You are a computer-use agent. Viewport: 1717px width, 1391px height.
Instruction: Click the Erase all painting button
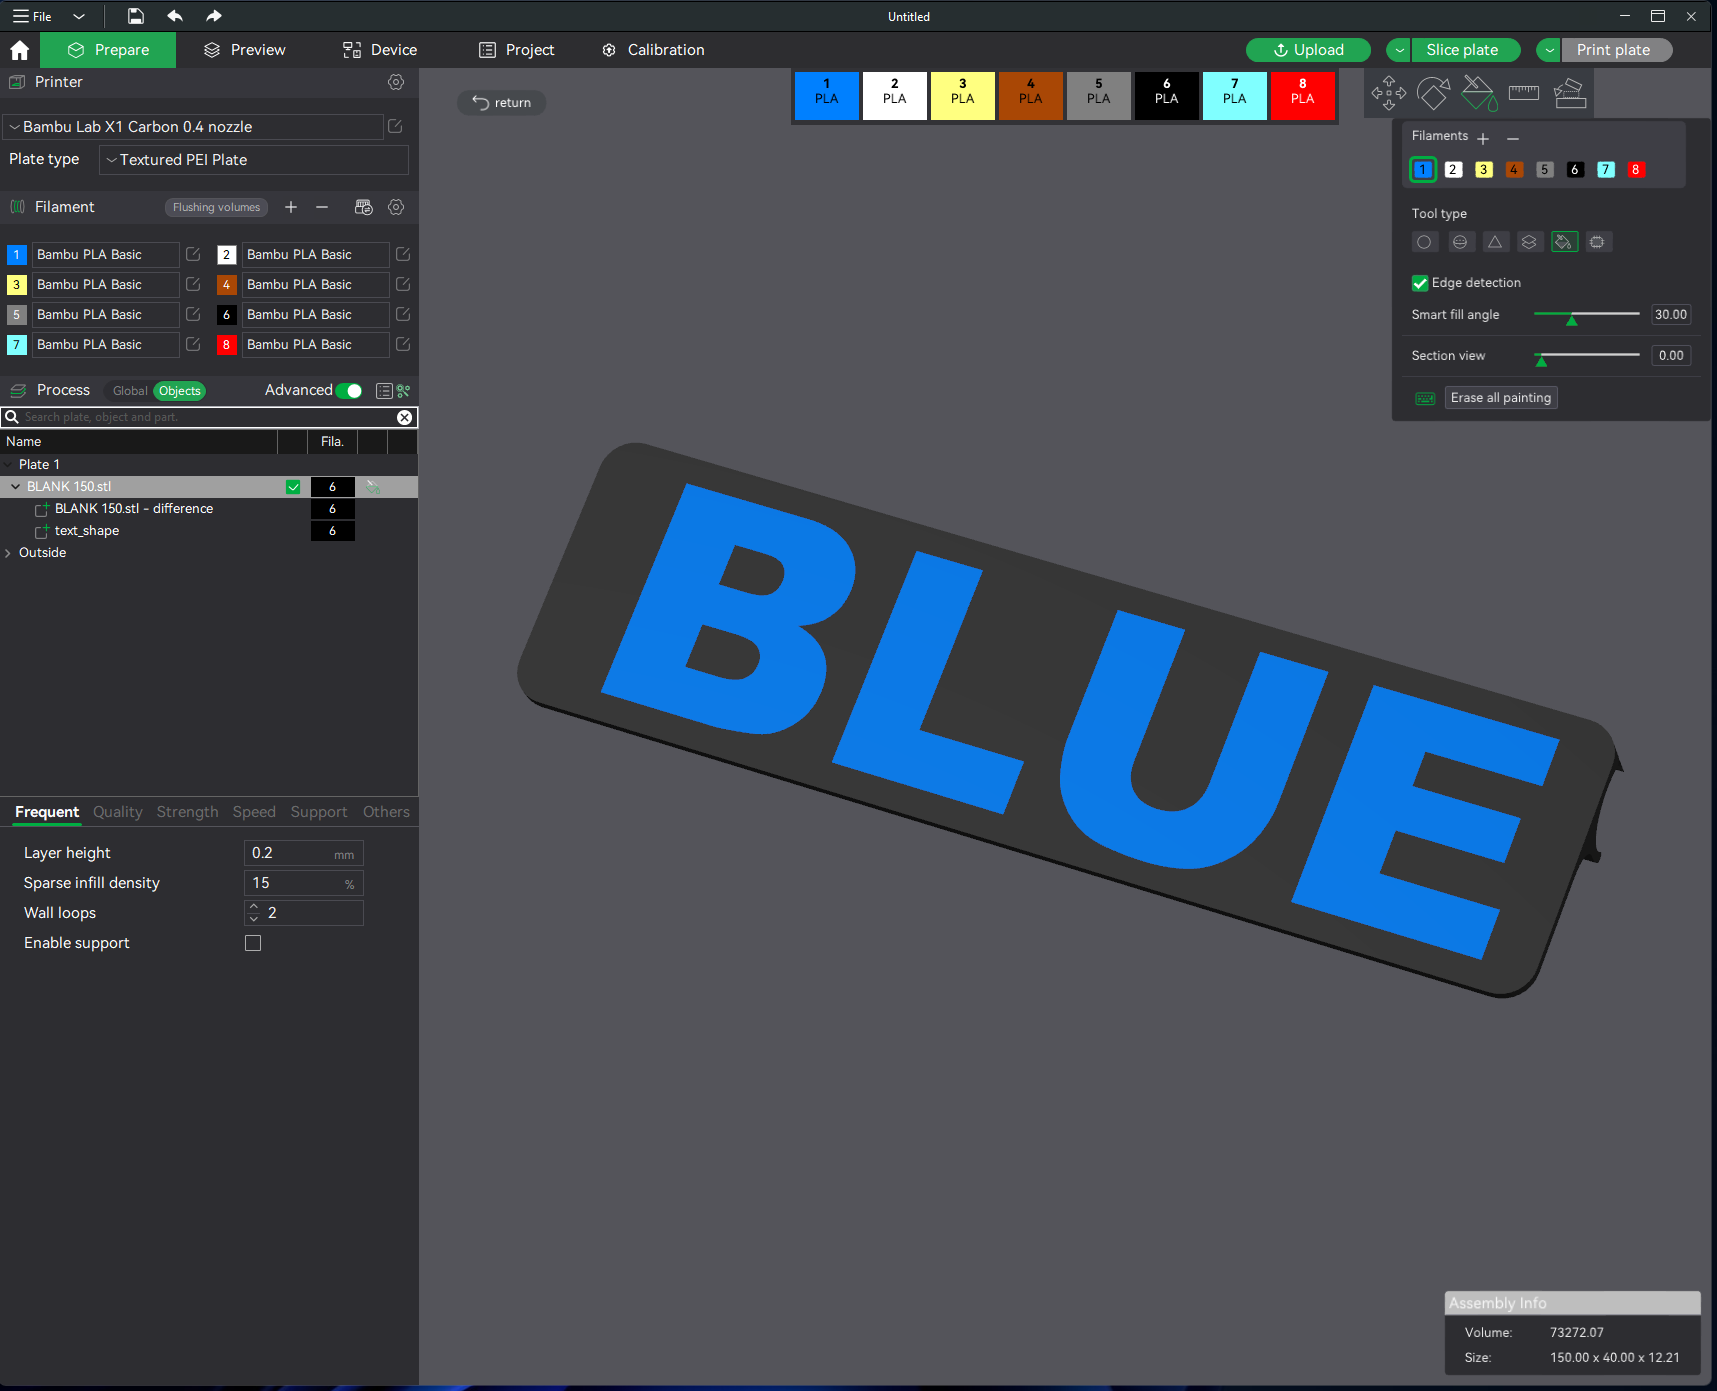[1501, 398]
